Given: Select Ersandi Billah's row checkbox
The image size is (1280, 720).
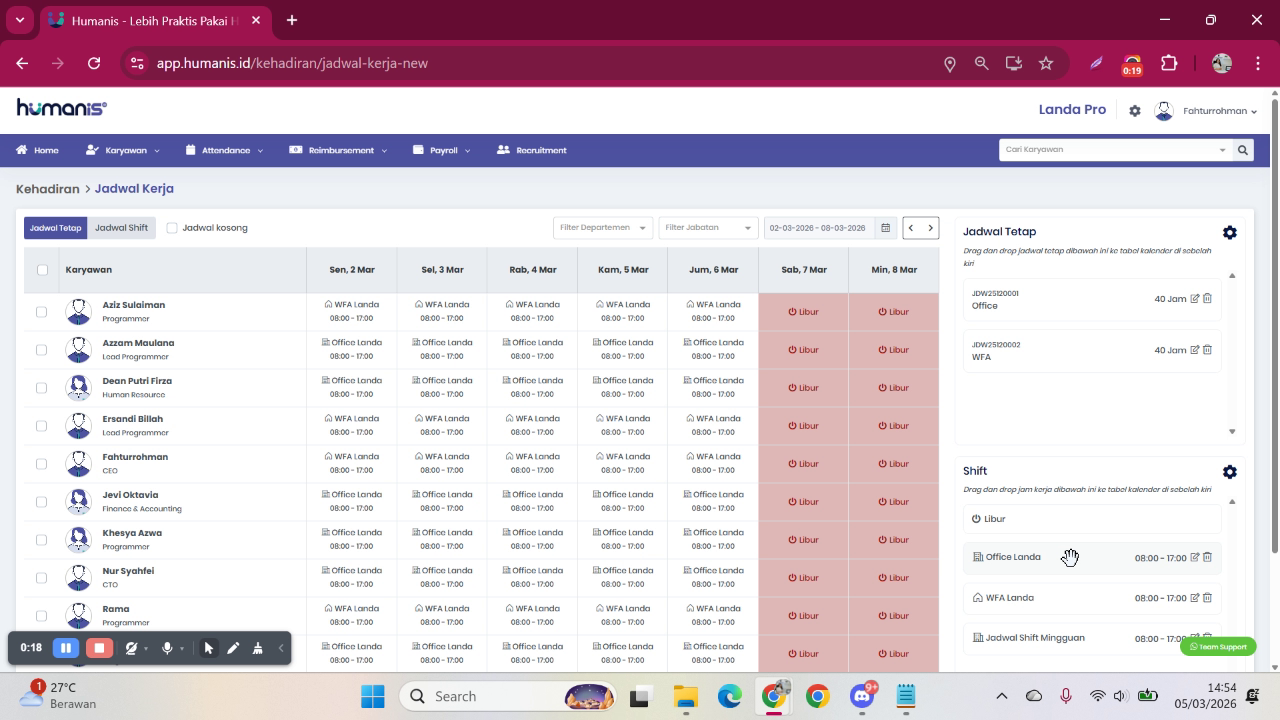Looking at the screenshot, I should tap(42, 426).
